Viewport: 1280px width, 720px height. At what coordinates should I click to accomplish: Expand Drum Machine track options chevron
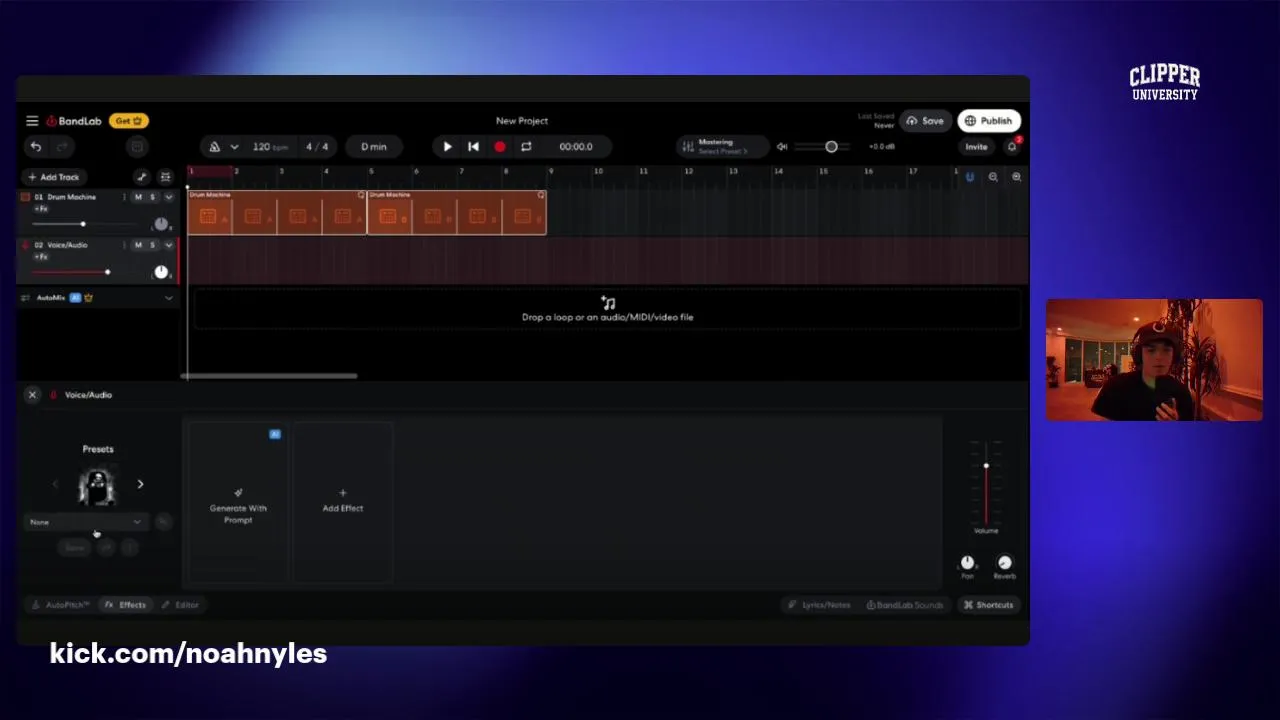(168, 197)
